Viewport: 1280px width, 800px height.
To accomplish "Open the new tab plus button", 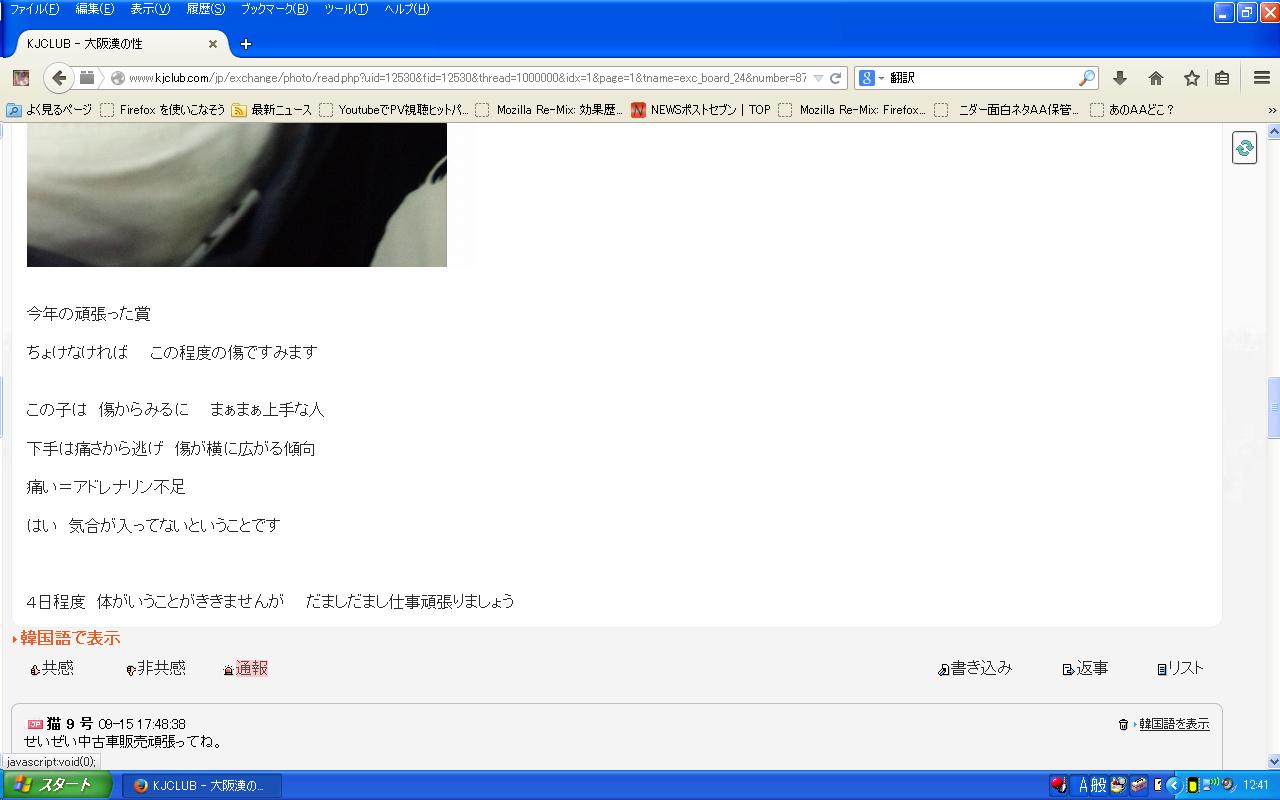I will tap(246, 44).
